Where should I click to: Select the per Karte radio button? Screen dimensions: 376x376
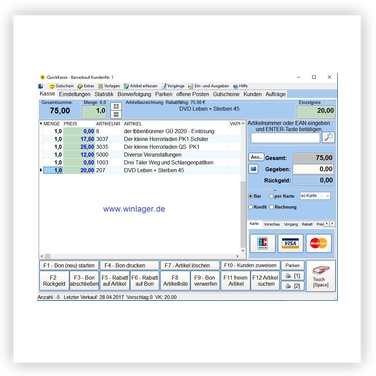coord(271,196)
